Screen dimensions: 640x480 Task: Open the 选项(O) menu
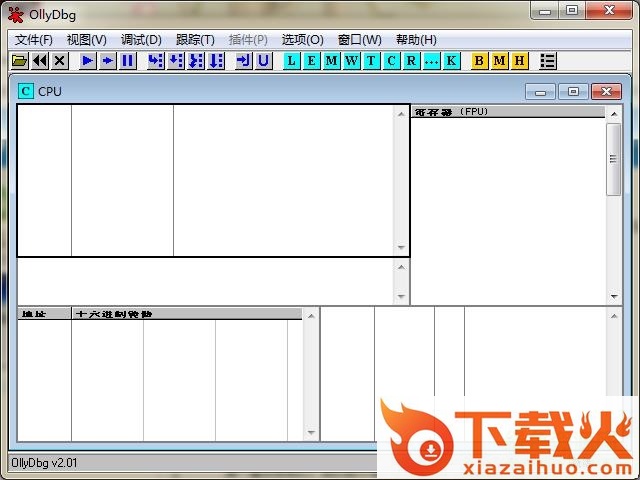pyautogui.click(x=302, y=40)
